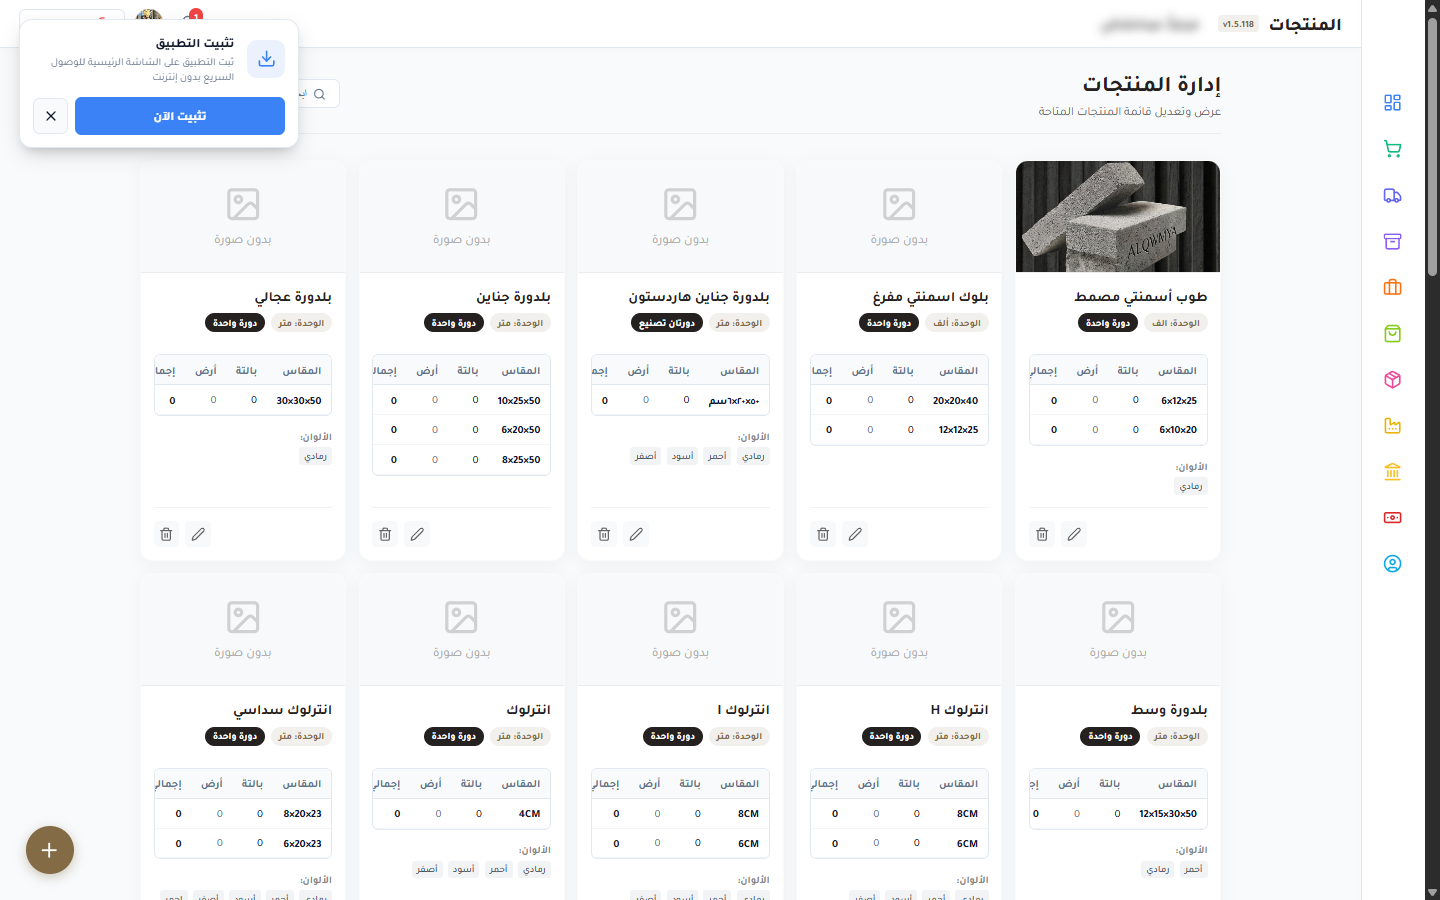This screenshot has height=900, width=1440.
Task: Open the yellow factory sidebar icon
Action: tap(1392, 425)
